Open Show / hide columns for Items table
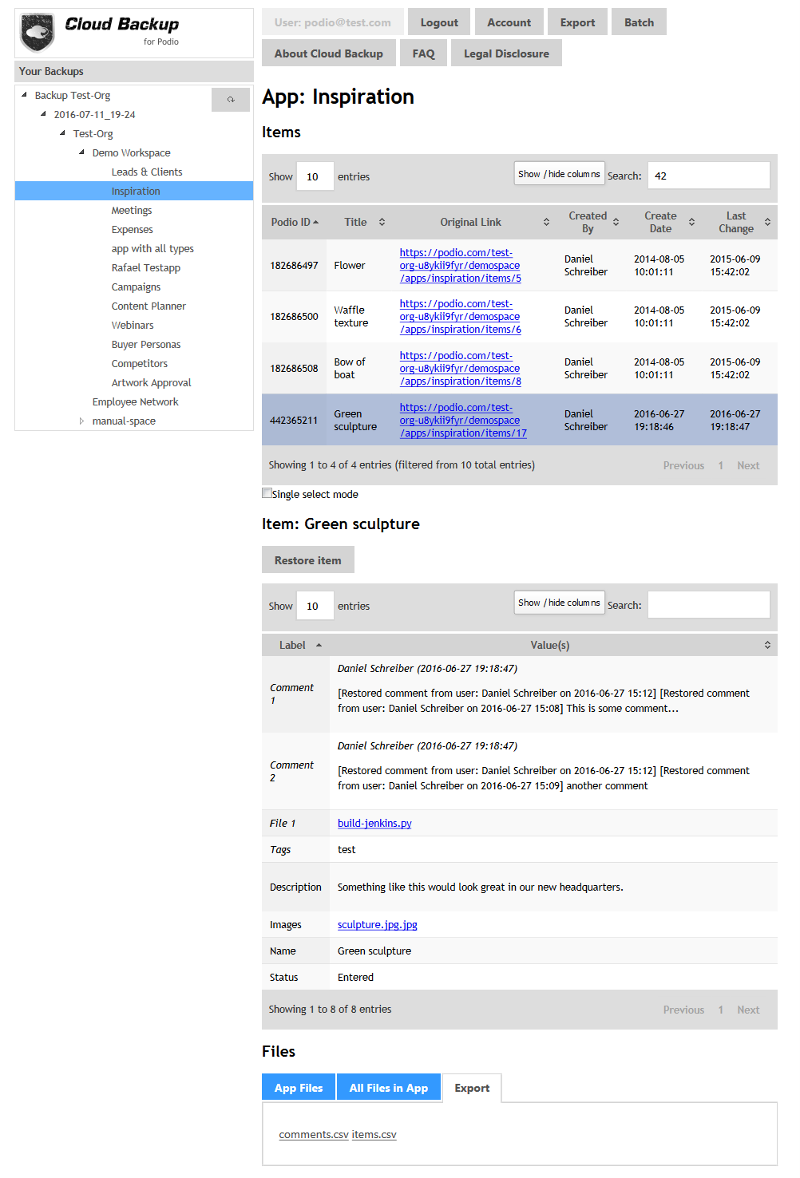 (x=559, y=174)
